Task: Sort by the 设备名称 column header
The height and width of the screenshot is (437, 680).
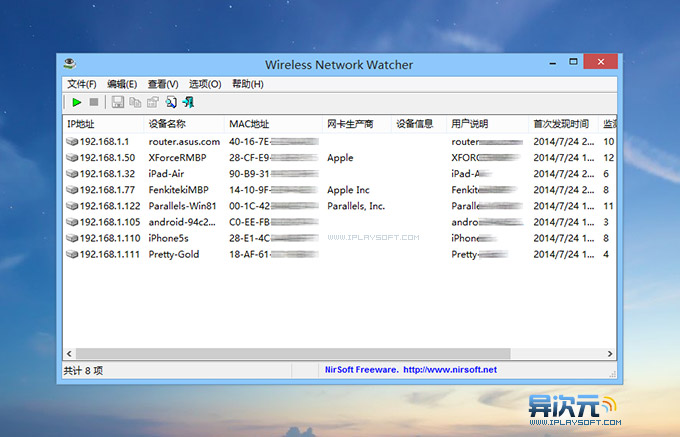Action: [184, 124]
